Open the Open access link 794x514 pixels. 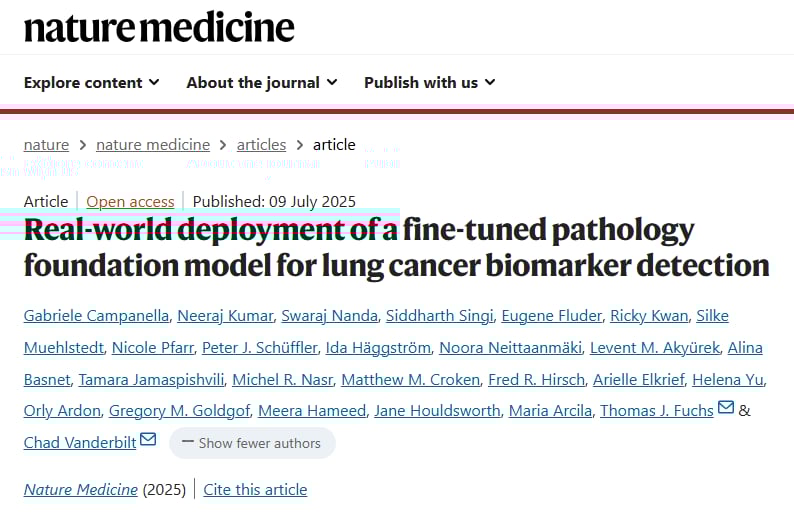(130, 201)
